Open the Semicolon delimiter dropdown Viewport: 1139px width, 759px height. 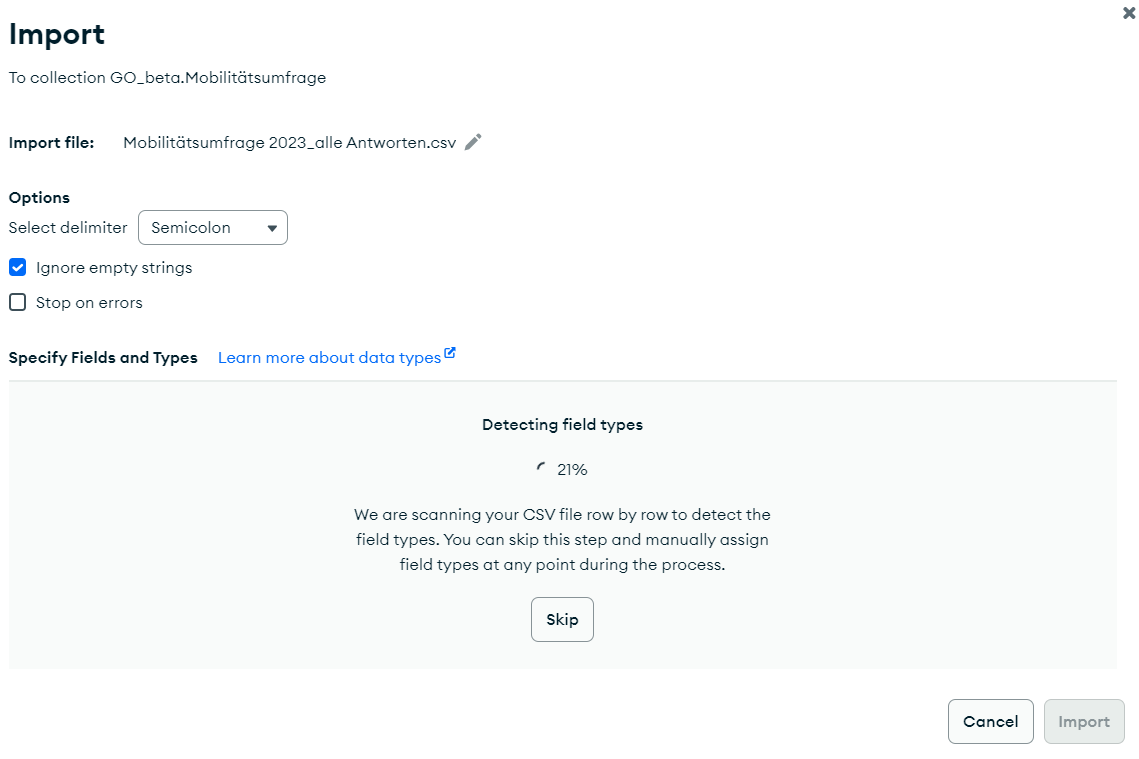click(x=212, y=228)
